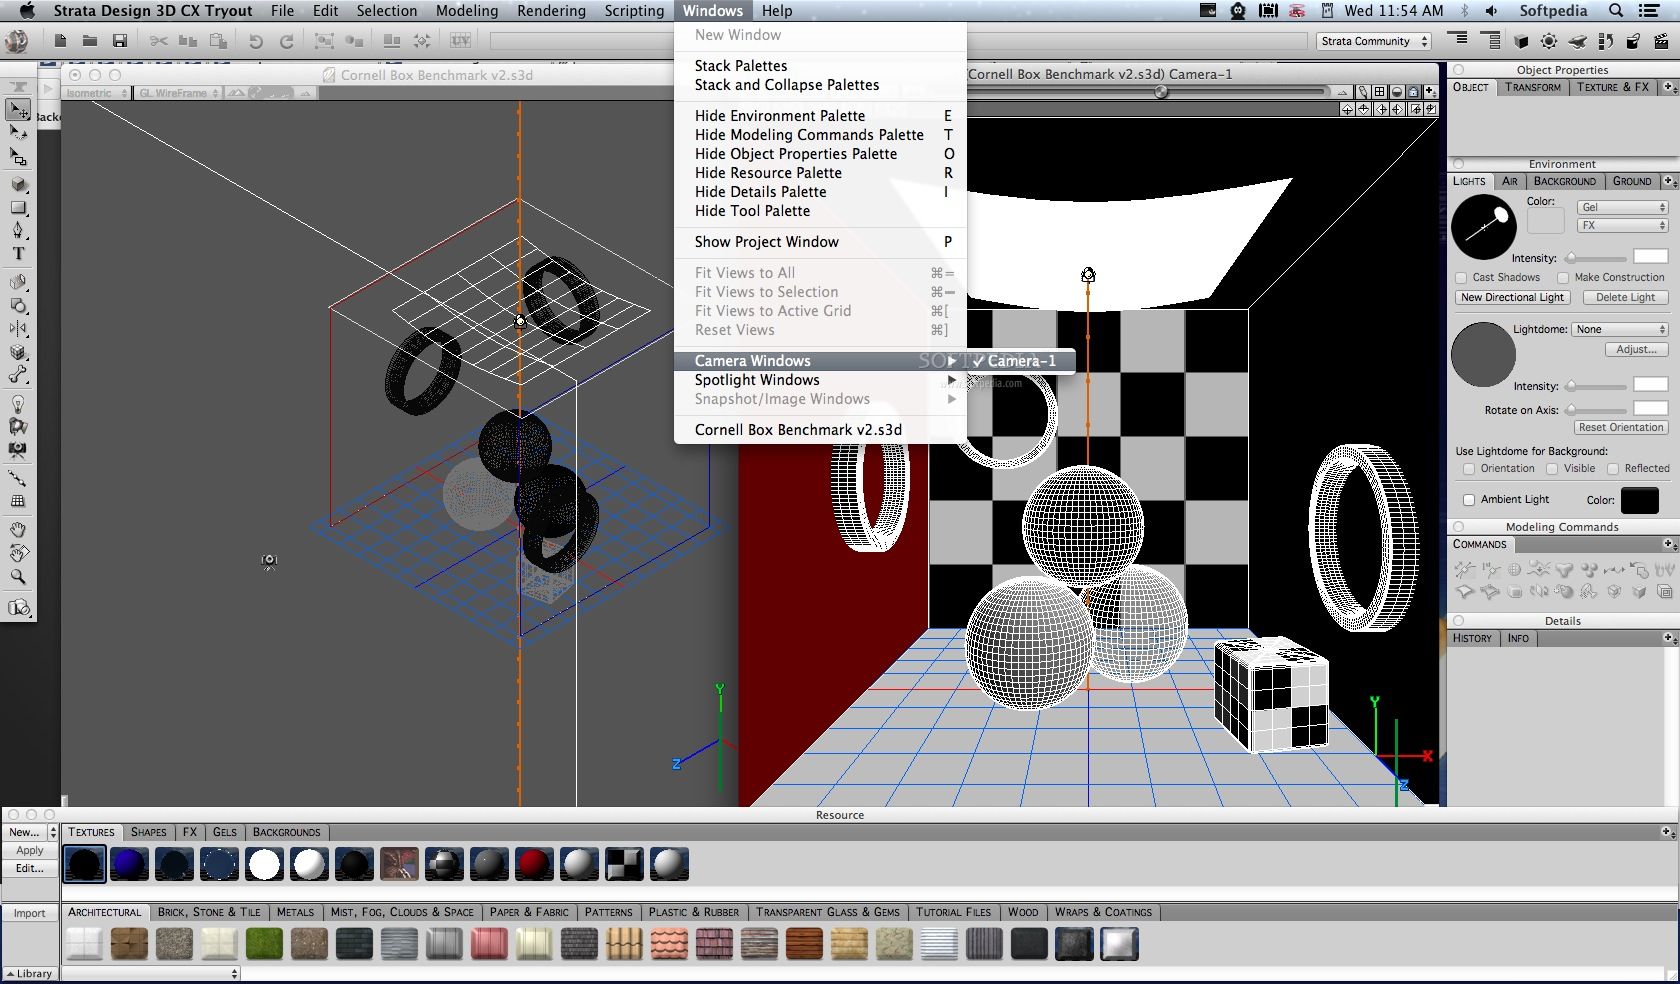Image resolution: width=1680 pixels, height=984 pixels.
Task: Expand Camera Windows submenu
Action: [820, 361]
